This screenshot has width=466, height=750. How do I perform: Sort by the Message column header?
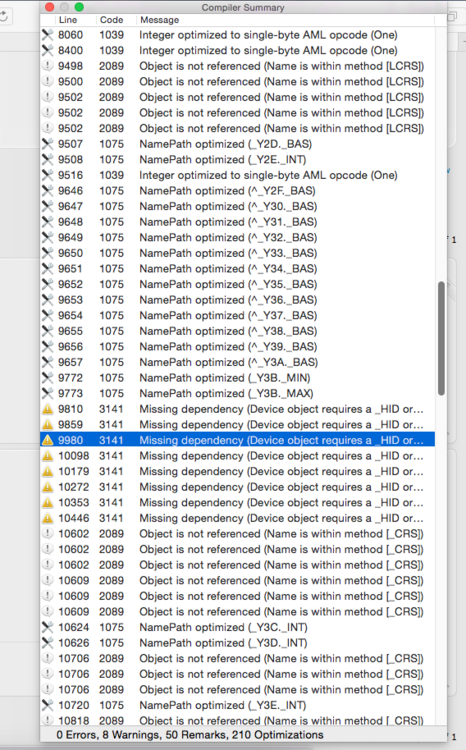pyautogui.click(x=159, y=20)
